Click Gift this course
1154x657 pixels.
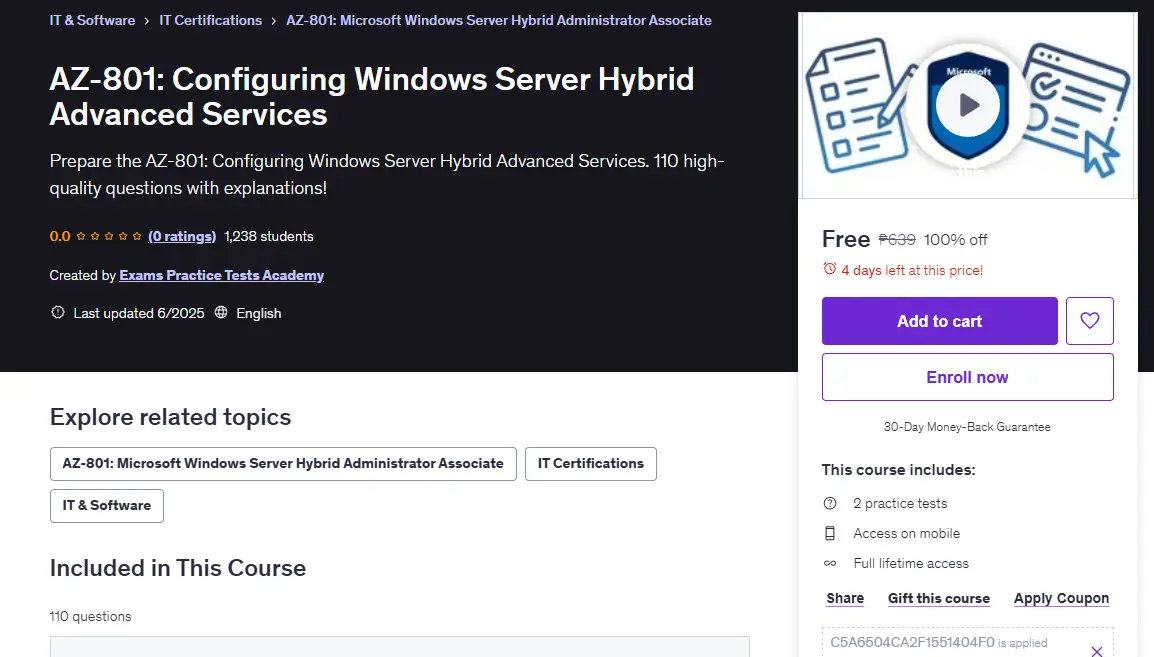coord(938,598)
